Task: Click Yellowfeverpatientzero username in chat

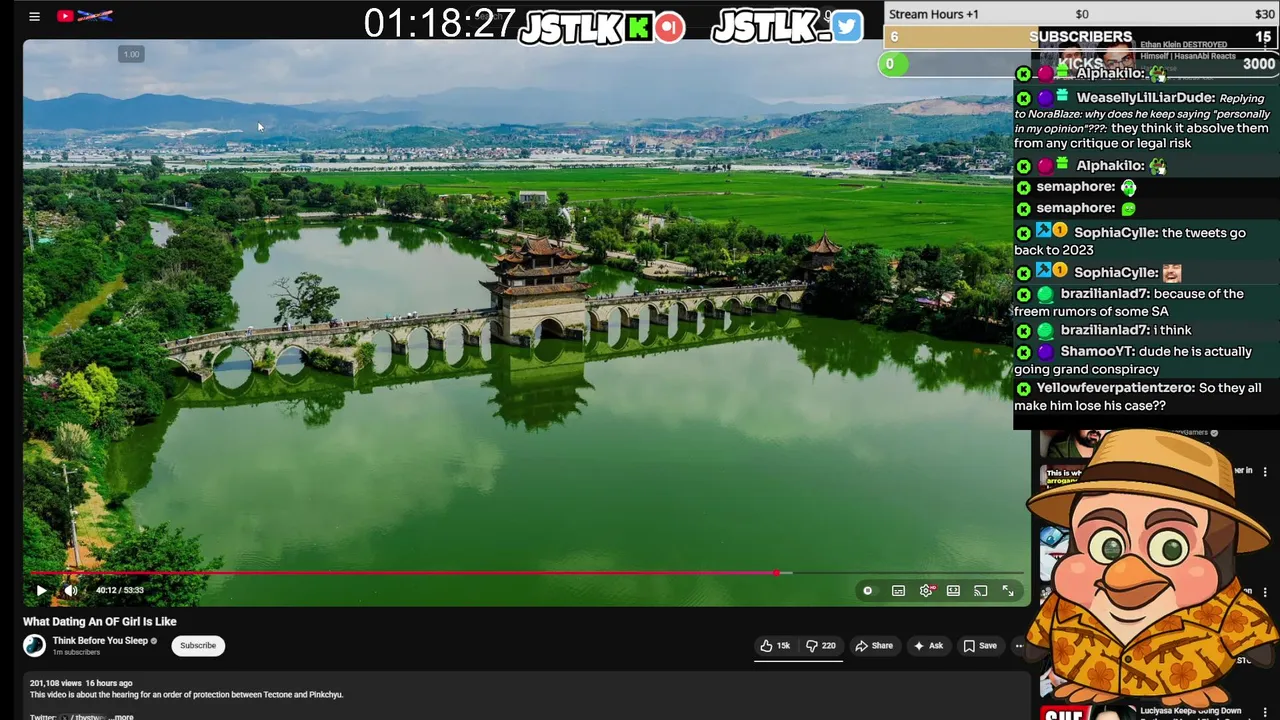Action: 1115,388
